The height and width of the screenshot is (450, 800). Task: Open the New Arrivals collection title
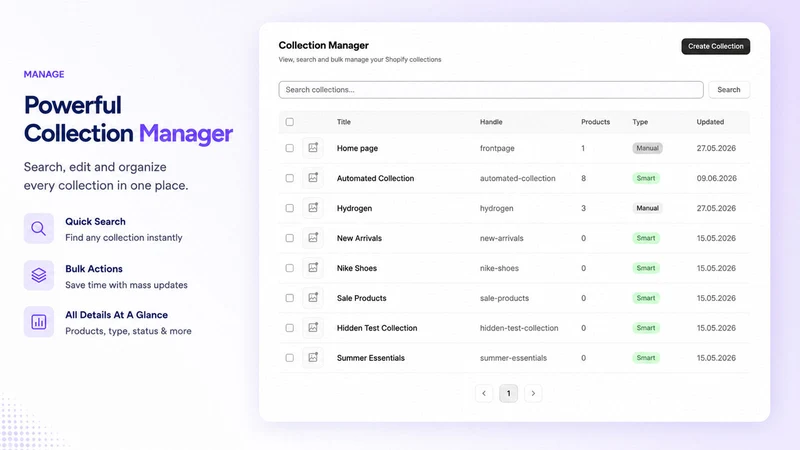tap(359, 238)
